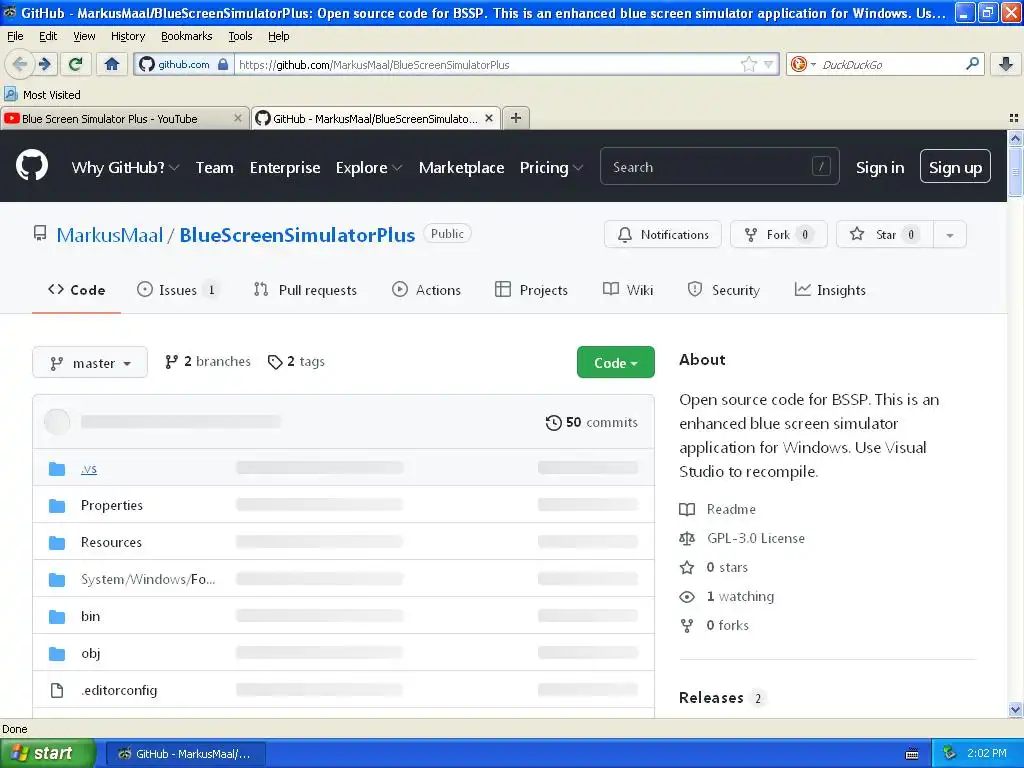Close the GitHub MarkusMaal tab
Image resolution: width=1024 pixels, height=768 pixels.
click(488, 118)
